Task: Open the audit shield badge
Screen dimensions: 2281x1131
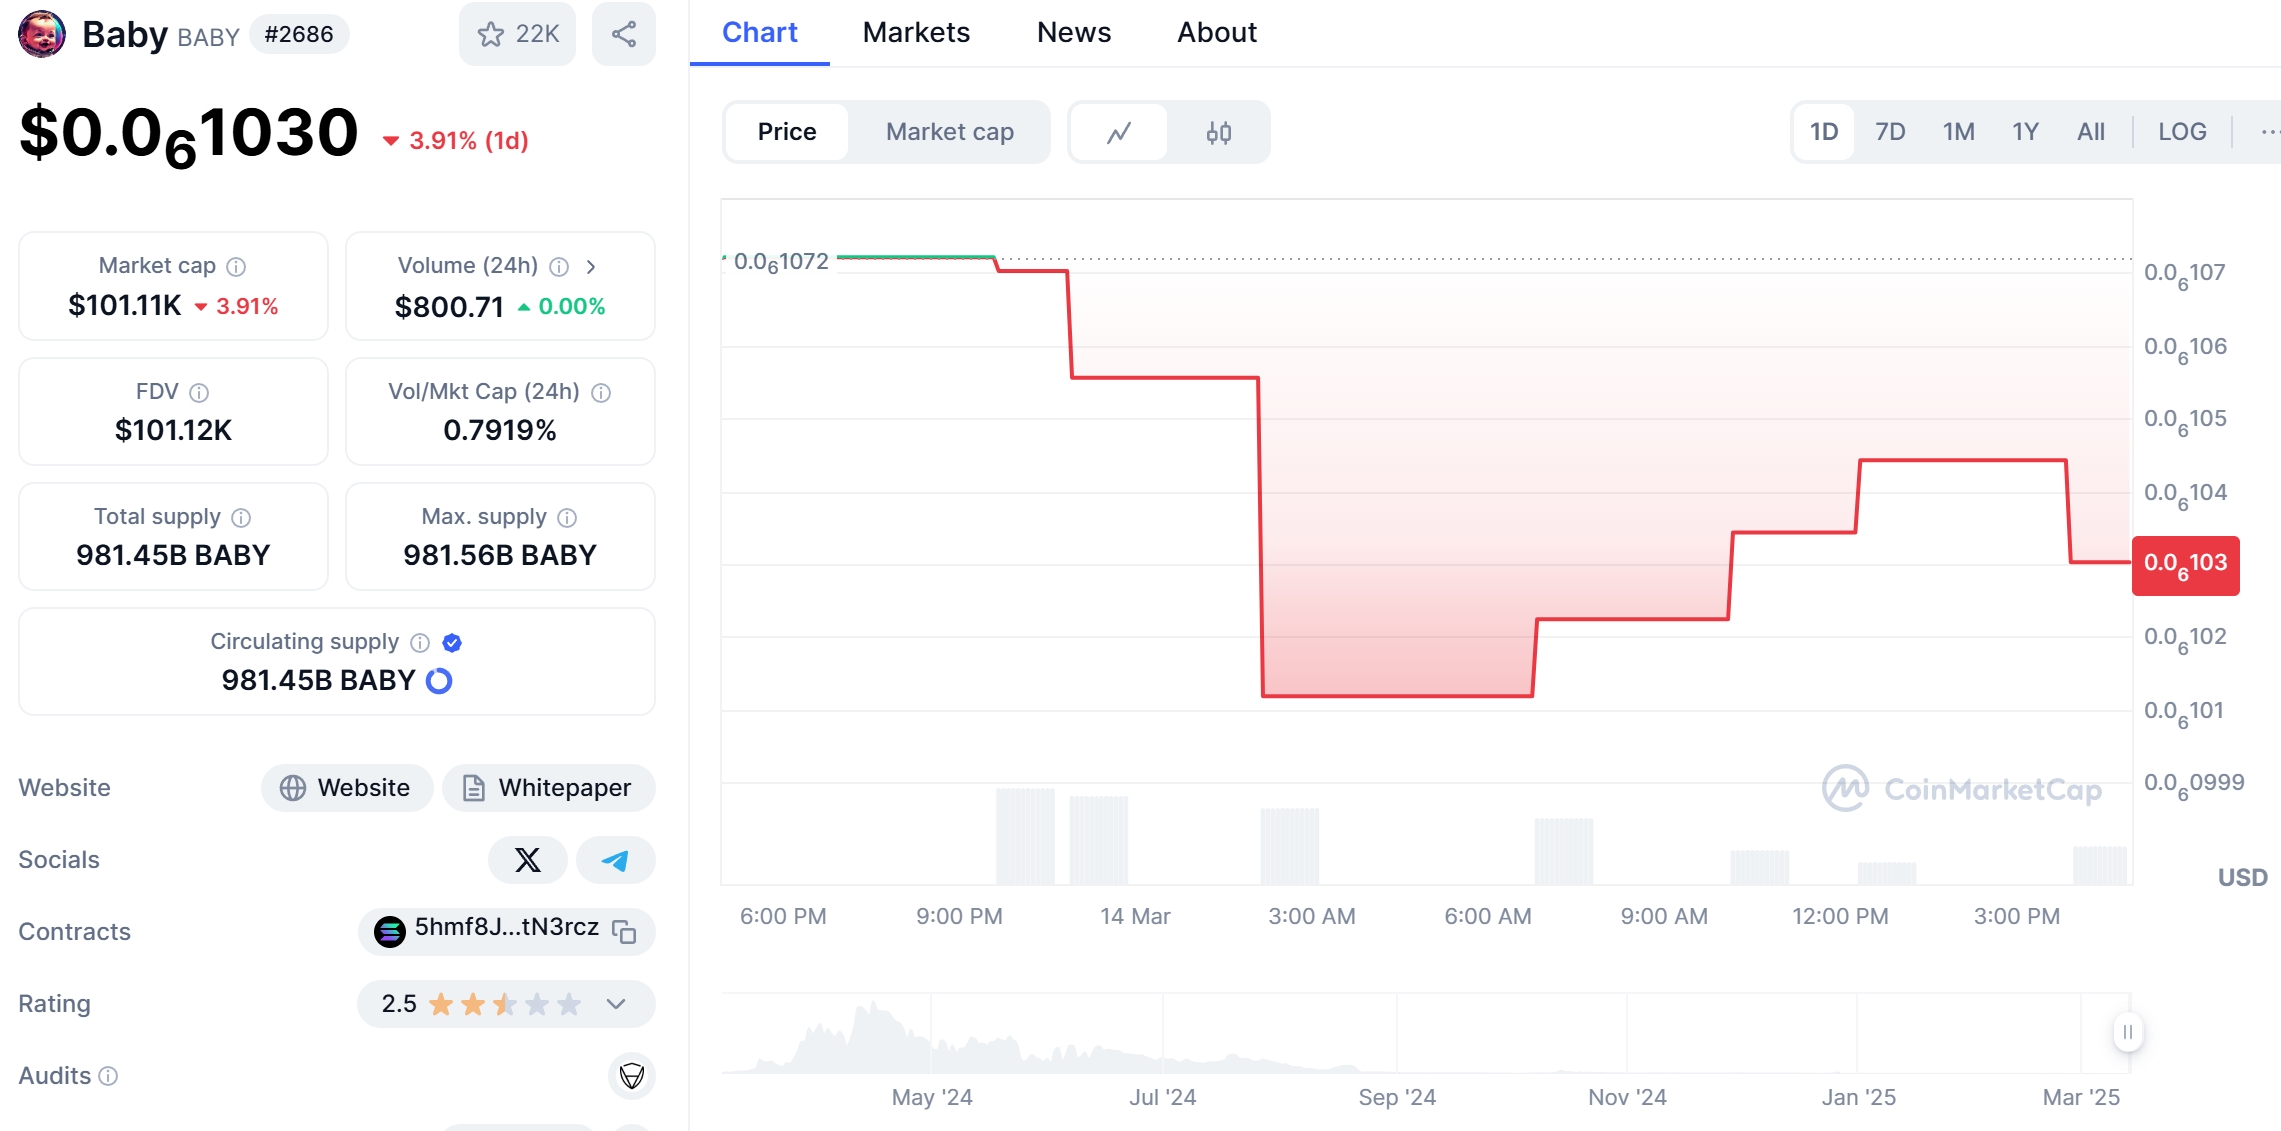Action: coord(632,1076)
